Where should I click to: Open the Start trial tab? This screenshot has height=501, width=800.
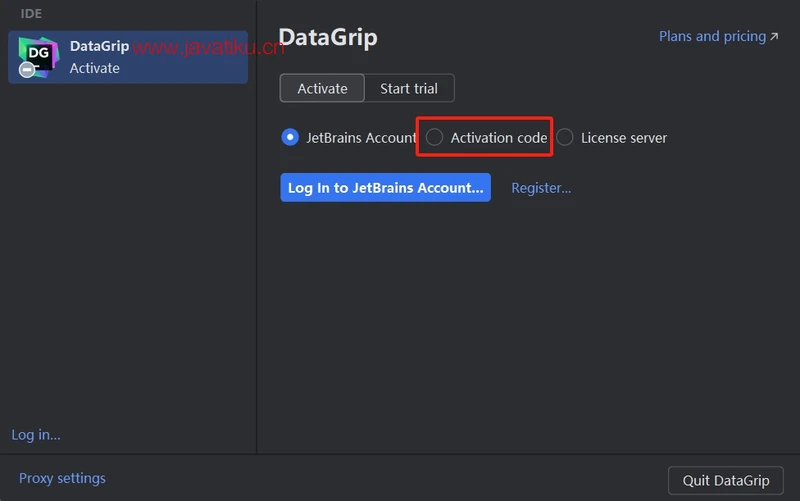coord(409,88)
